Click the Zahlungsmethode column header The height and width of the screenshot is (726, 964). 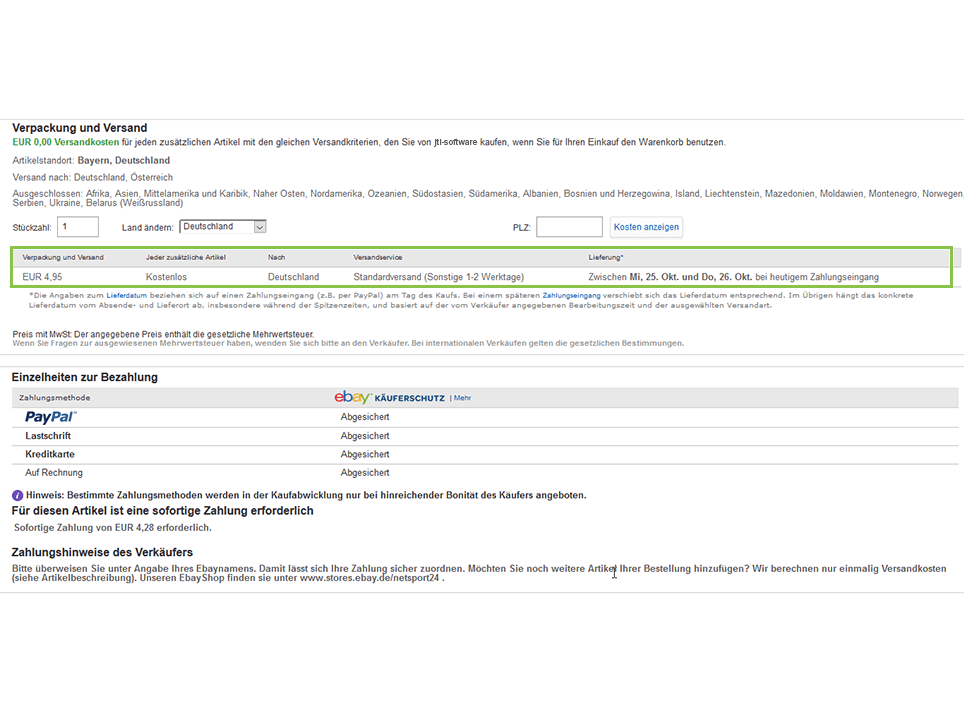coord(54,398)
